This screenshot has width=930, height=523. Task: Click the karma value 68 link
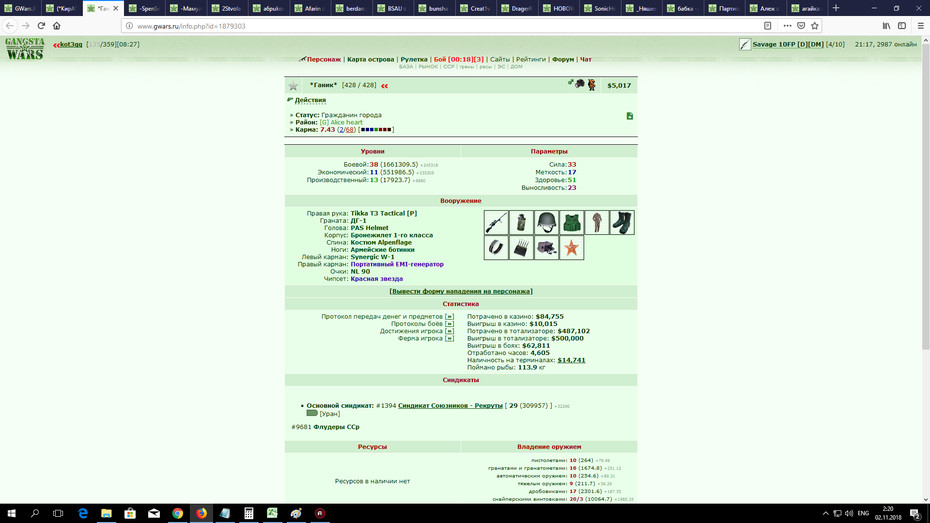point(349,129)
